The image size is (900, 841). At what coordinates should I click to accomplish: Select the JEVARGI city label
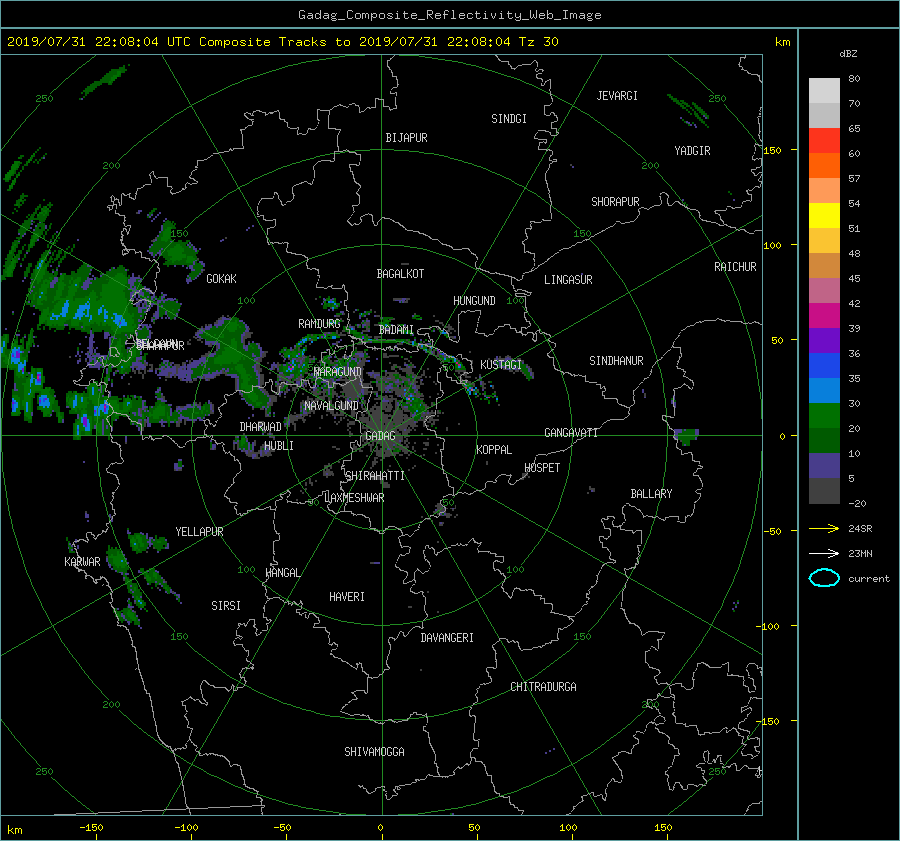(617, 96)
